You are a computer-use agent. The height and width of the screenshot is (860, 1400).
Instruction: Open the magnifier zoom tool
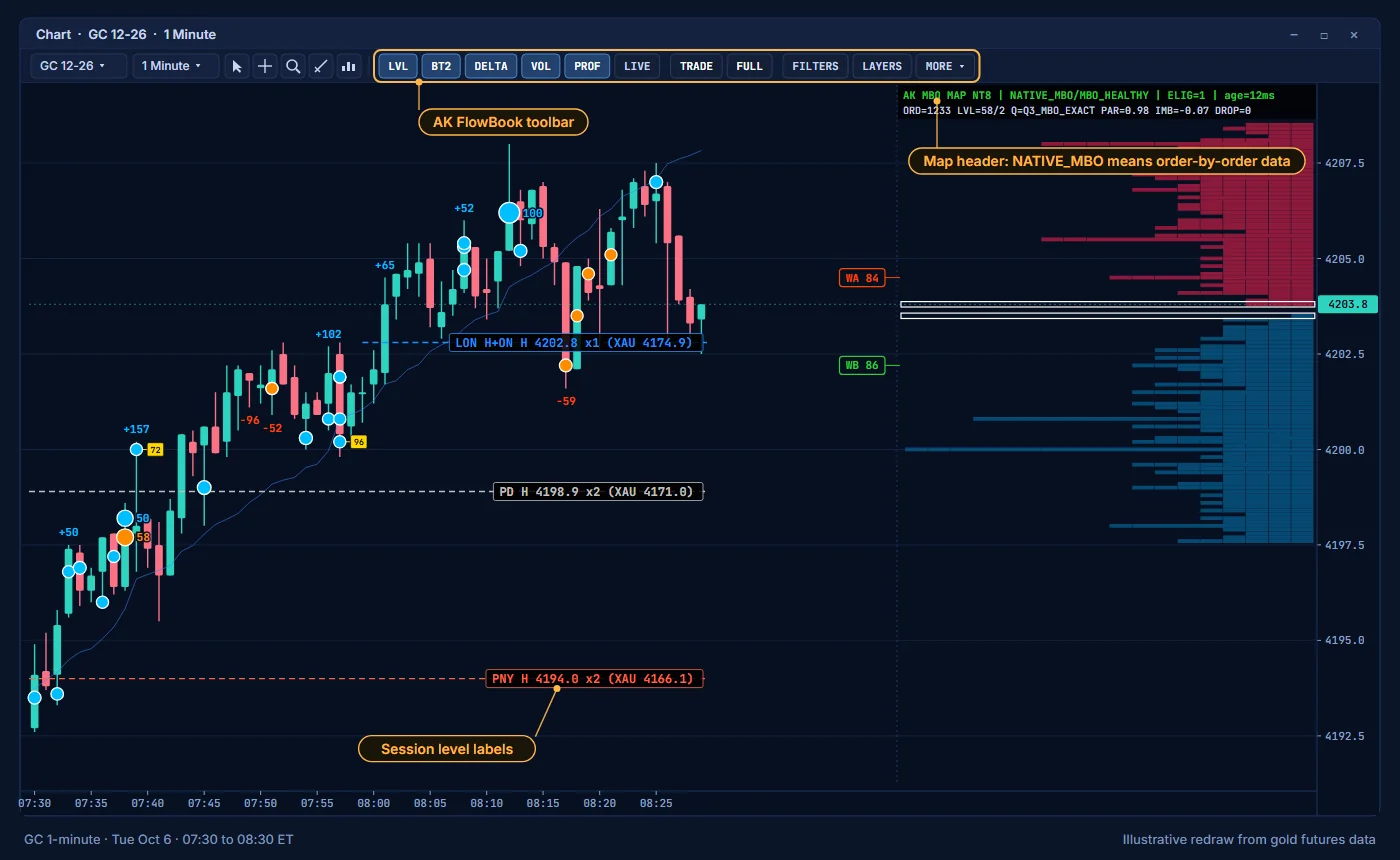click(293, 66)
